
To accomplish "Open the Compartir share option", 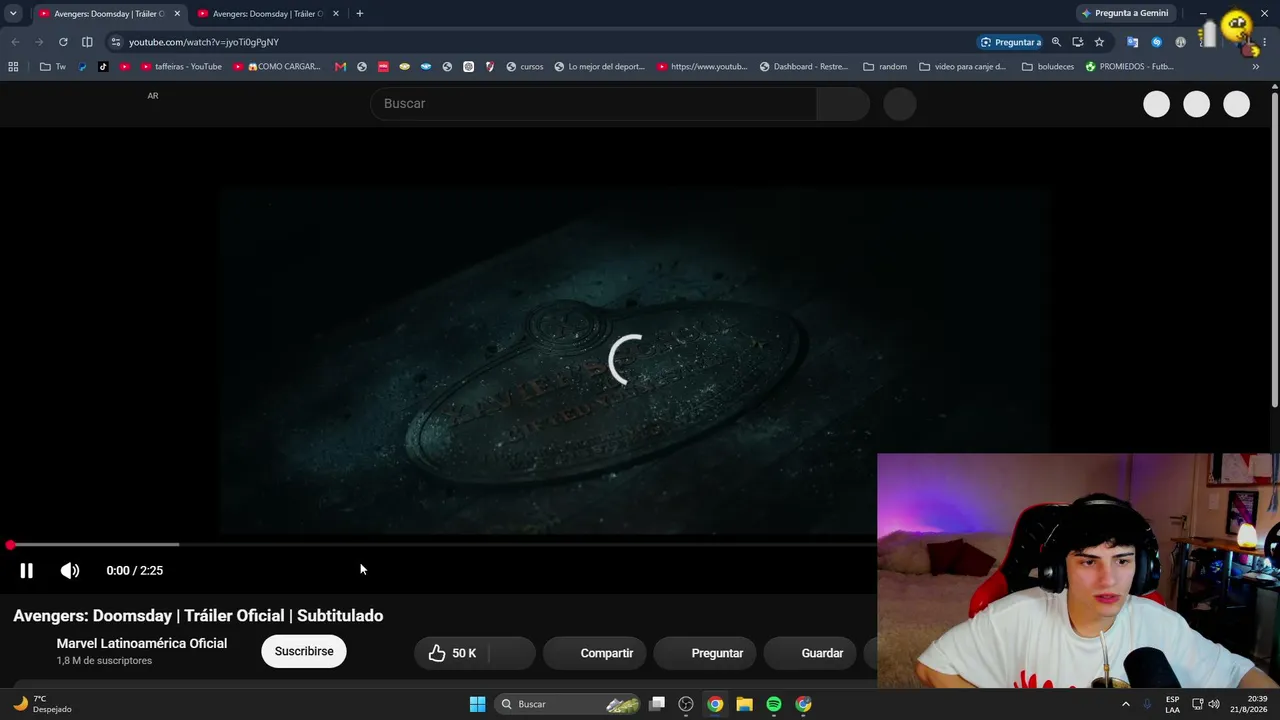I will pos(595,653).
